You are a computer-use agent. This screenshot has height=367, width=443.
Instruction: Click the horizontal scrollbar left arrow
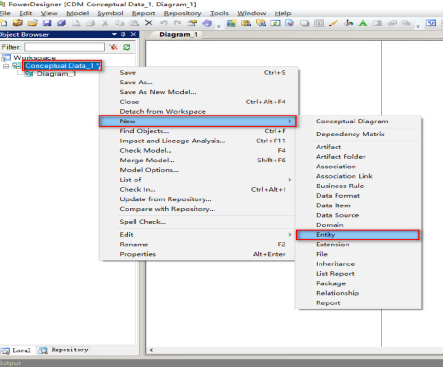151,350
